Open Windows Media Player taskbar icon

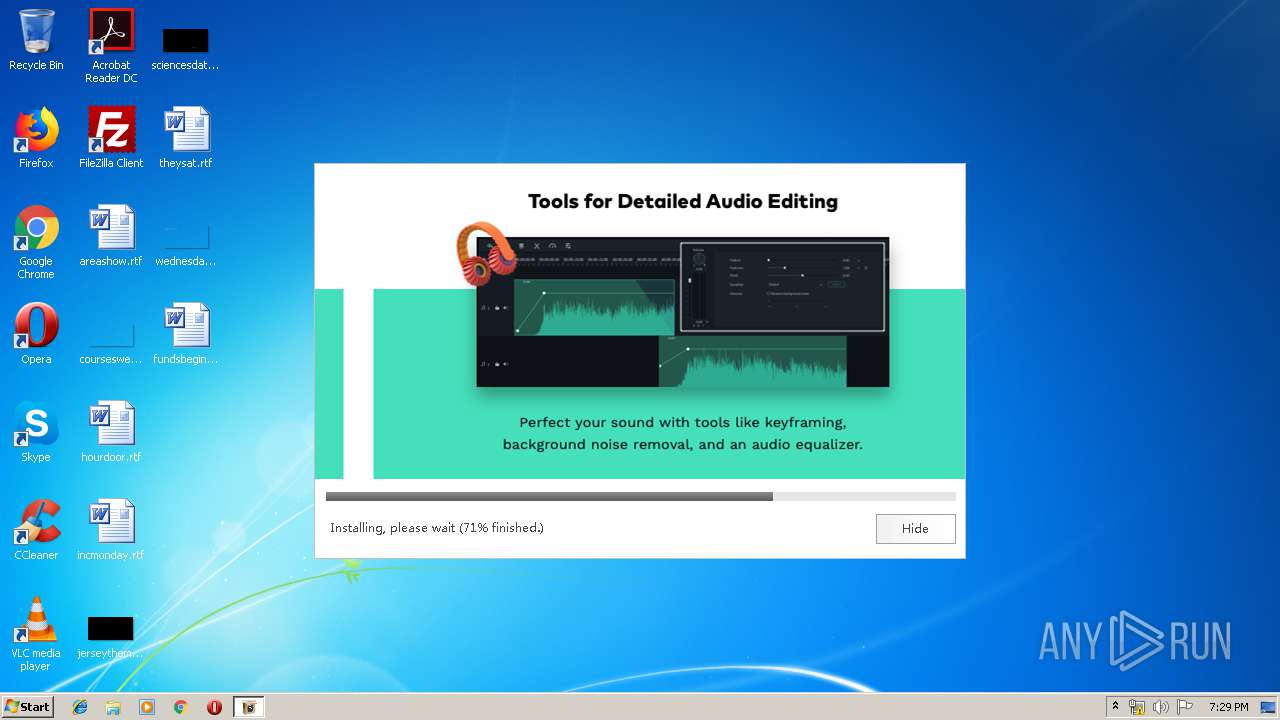[x=147, y=707]
